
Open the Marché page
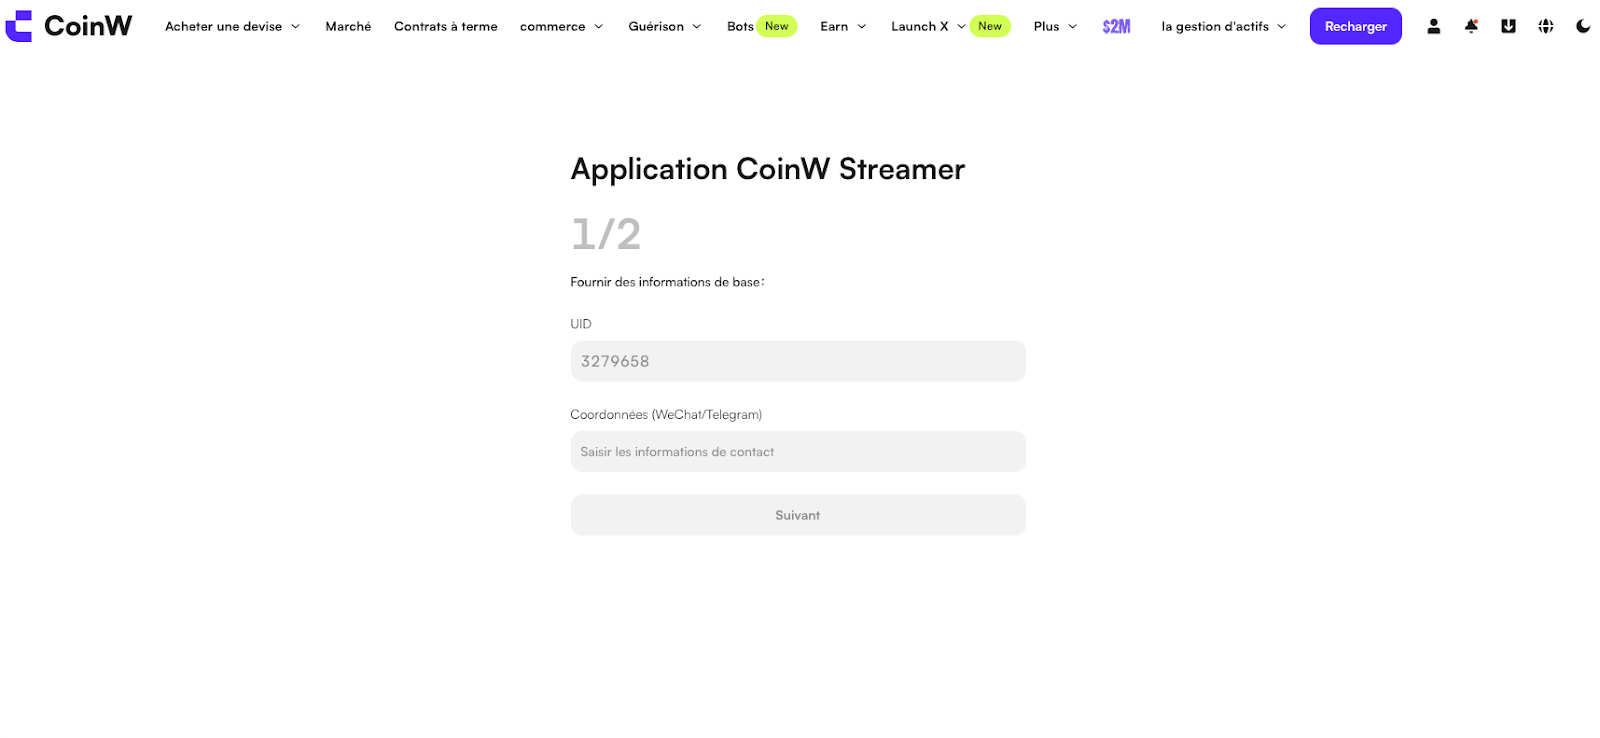[348, 26]
